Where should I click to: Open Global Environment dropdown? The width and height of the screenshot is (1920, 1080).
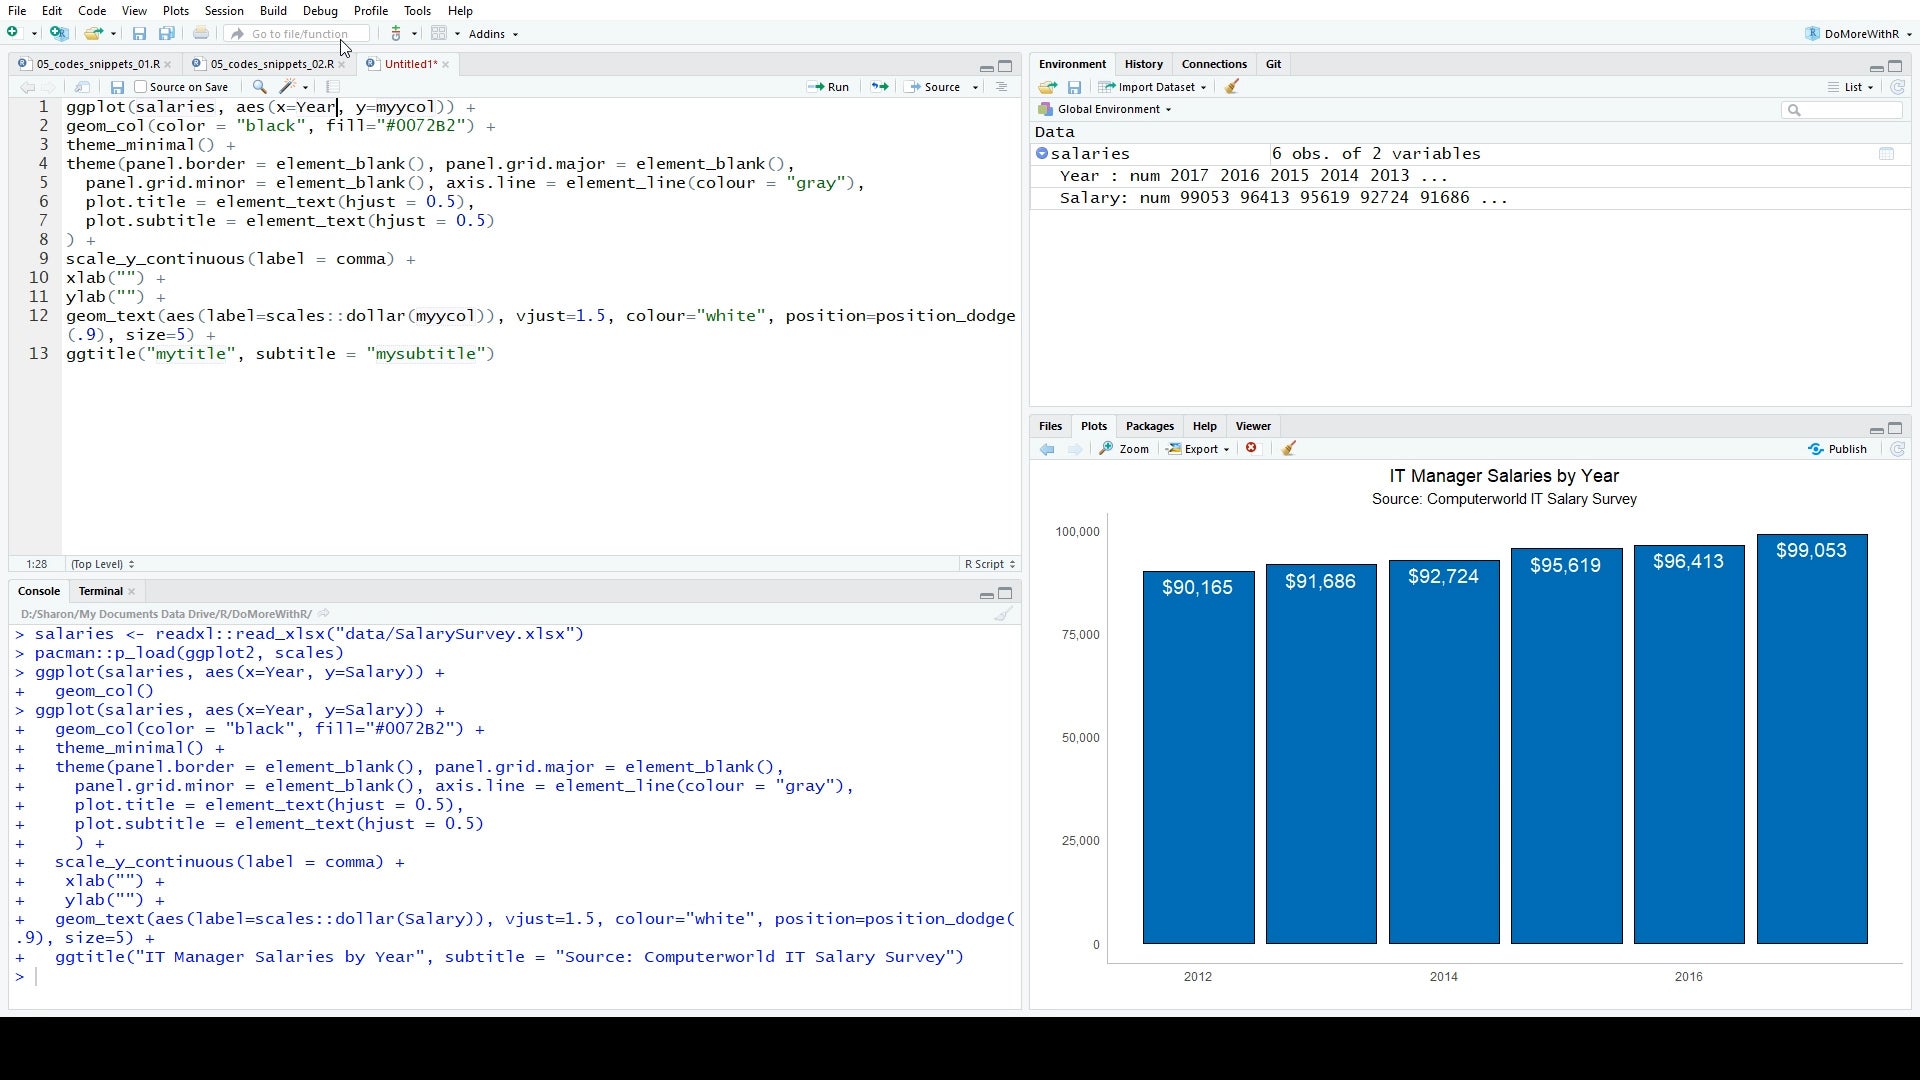point(1105,109)
